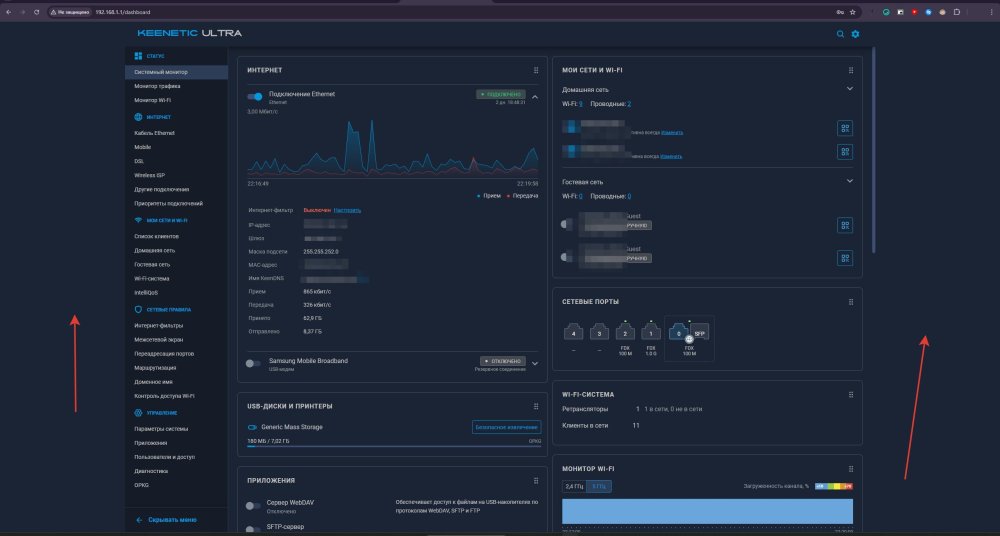Click home network Проводные count link
The image size is (1000, 536).
pyautogui.click(x=629, y=104)
